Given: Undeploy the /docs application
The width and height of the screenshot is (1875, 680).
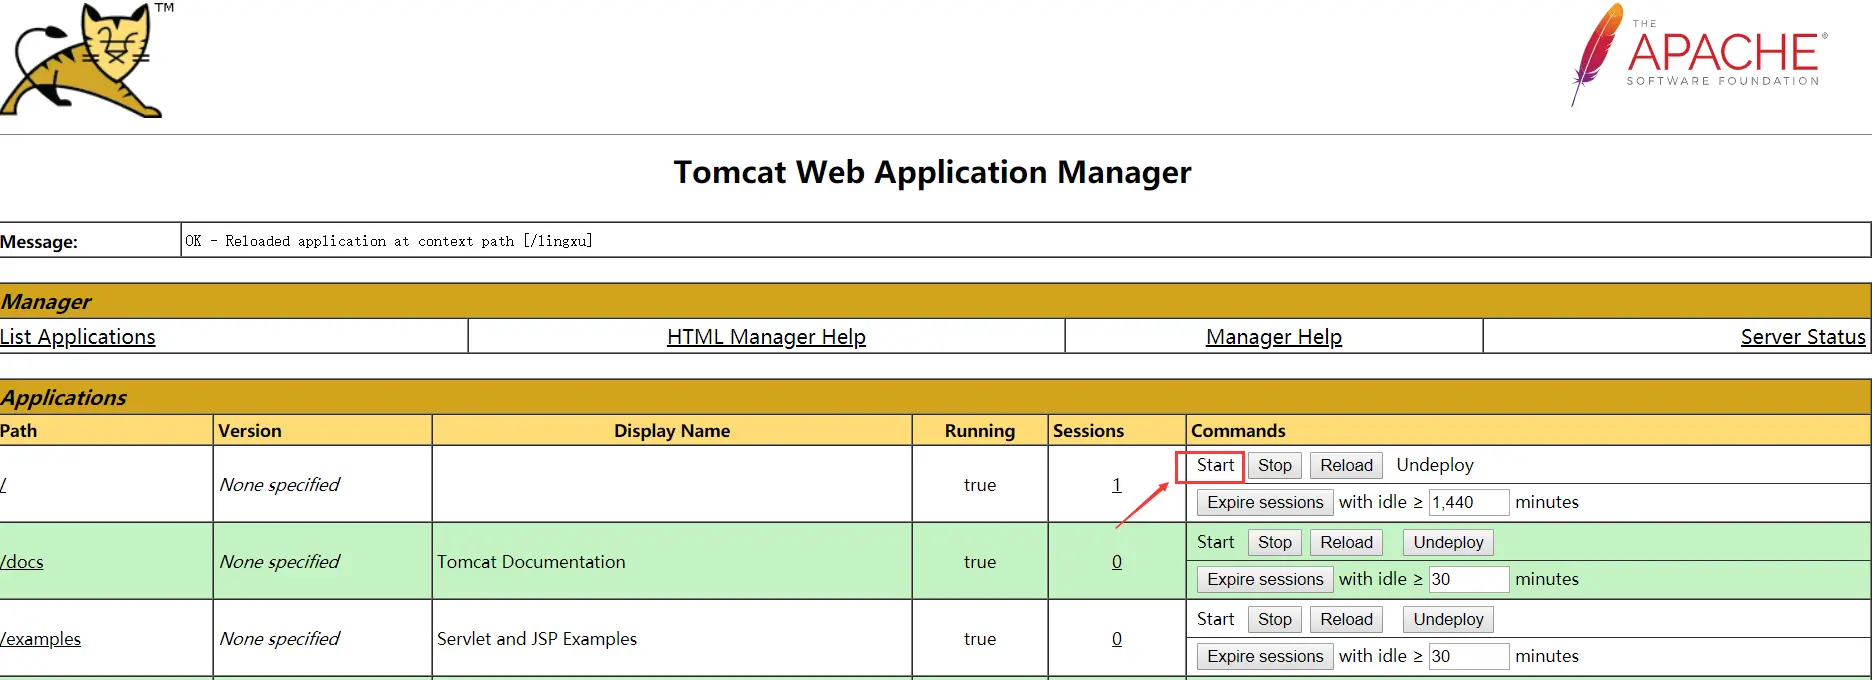Looking at the screenshot, I should click(x=1448, y=542).
